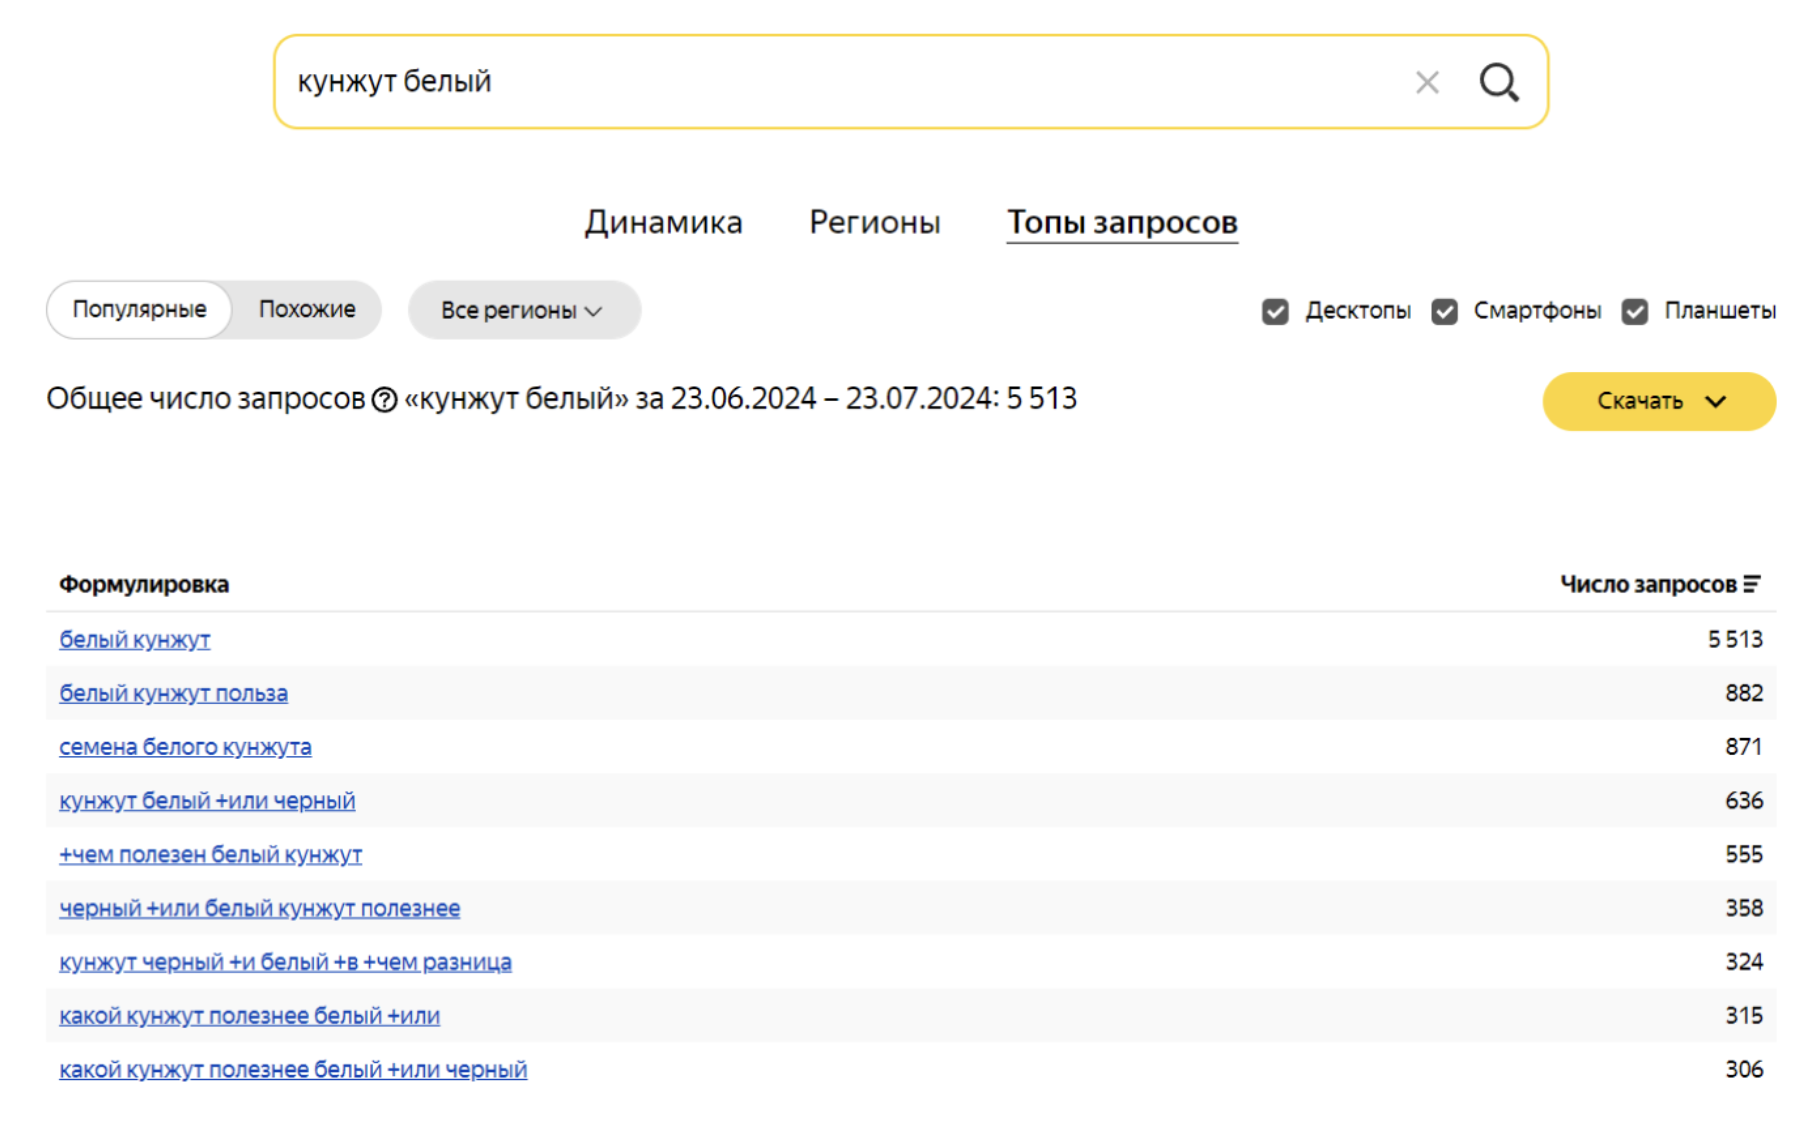The height and width of the screenshot is (1130, 1820).
Task: Uncheck the Планшеты checkbox
Action: [1635, 311]
